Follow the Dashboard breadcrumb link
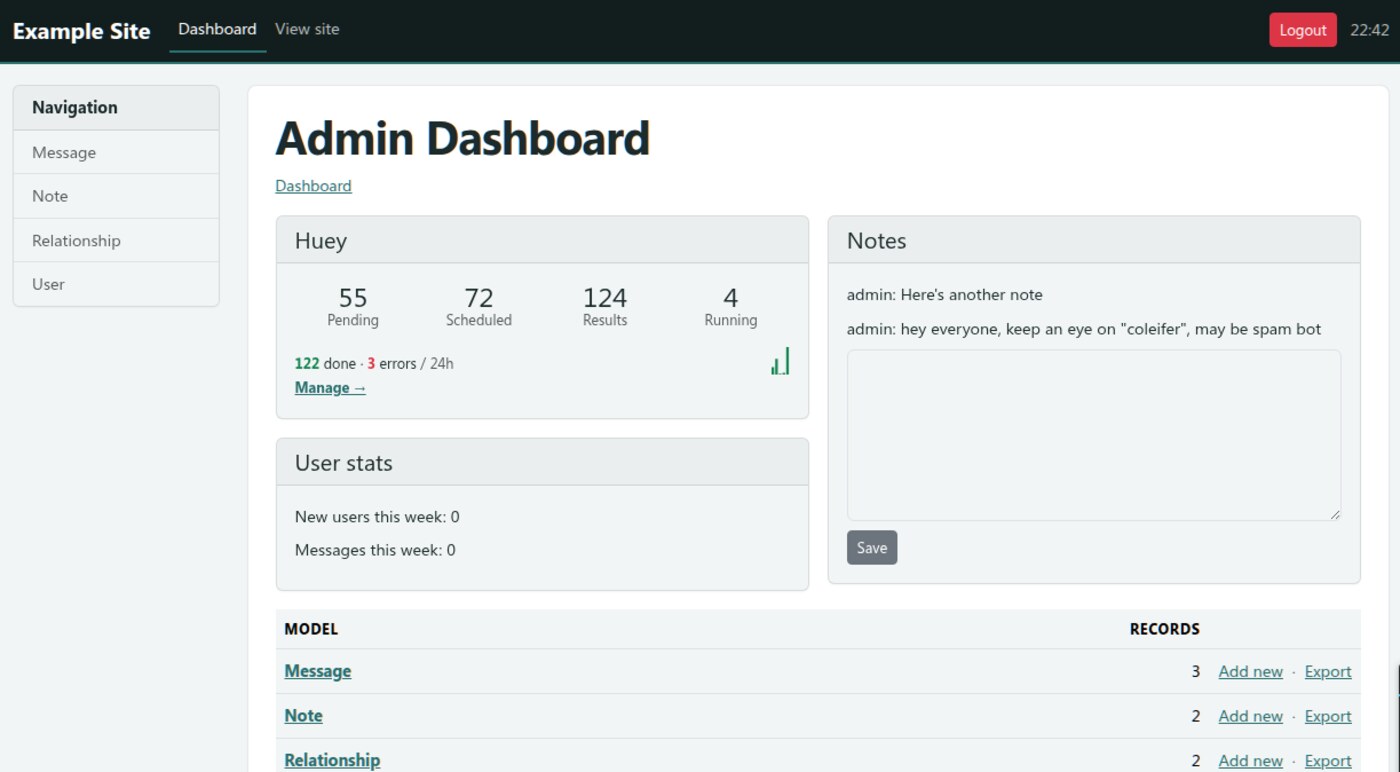This screenshot has width=1400, height=772. 313,186
